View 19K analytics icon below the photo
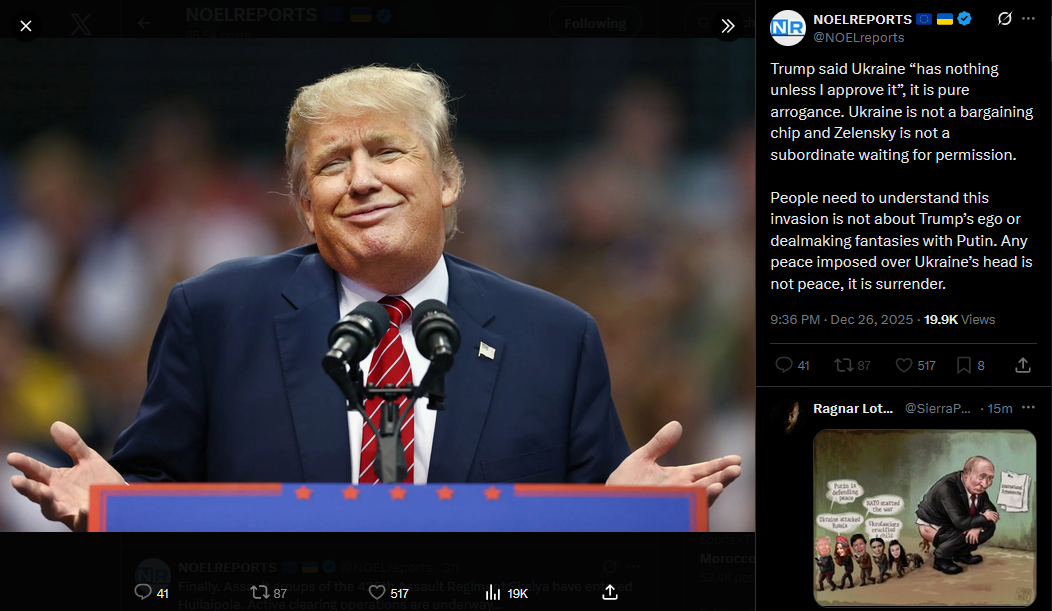 tap(493, 592)
